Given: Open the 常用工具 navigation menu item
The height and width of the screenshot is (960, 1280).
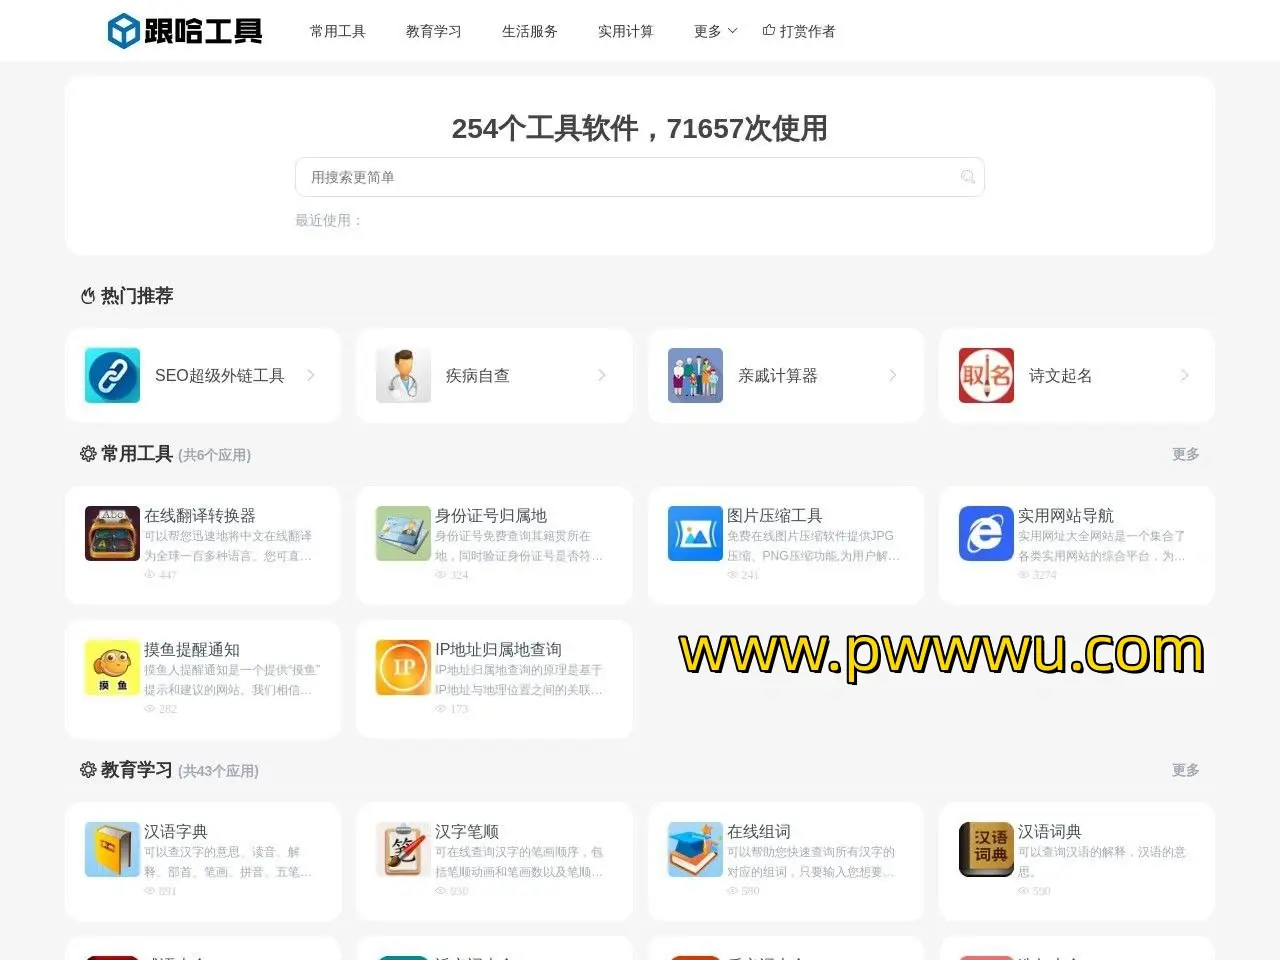Looking at the screenshot, I should pyautogui.click(x=338, y=31).
